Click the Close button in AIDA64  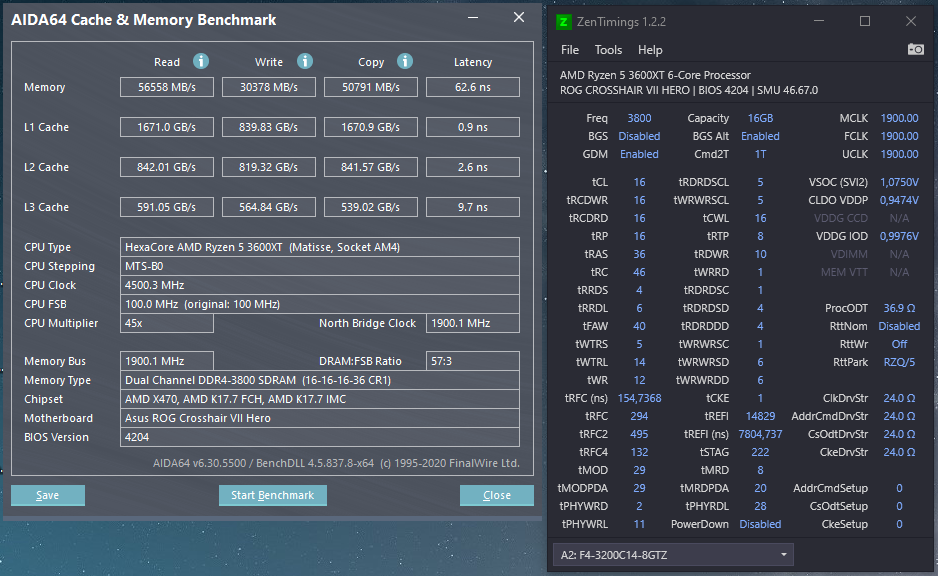497,495
